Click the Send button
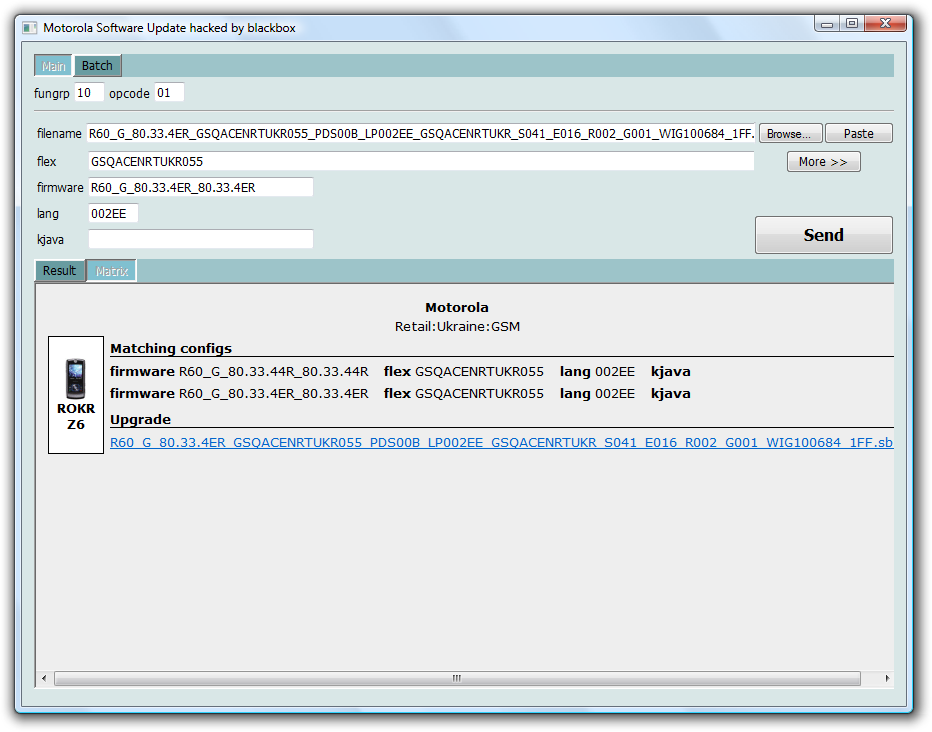This screenshot has height=732, width=932. [824, 235]
